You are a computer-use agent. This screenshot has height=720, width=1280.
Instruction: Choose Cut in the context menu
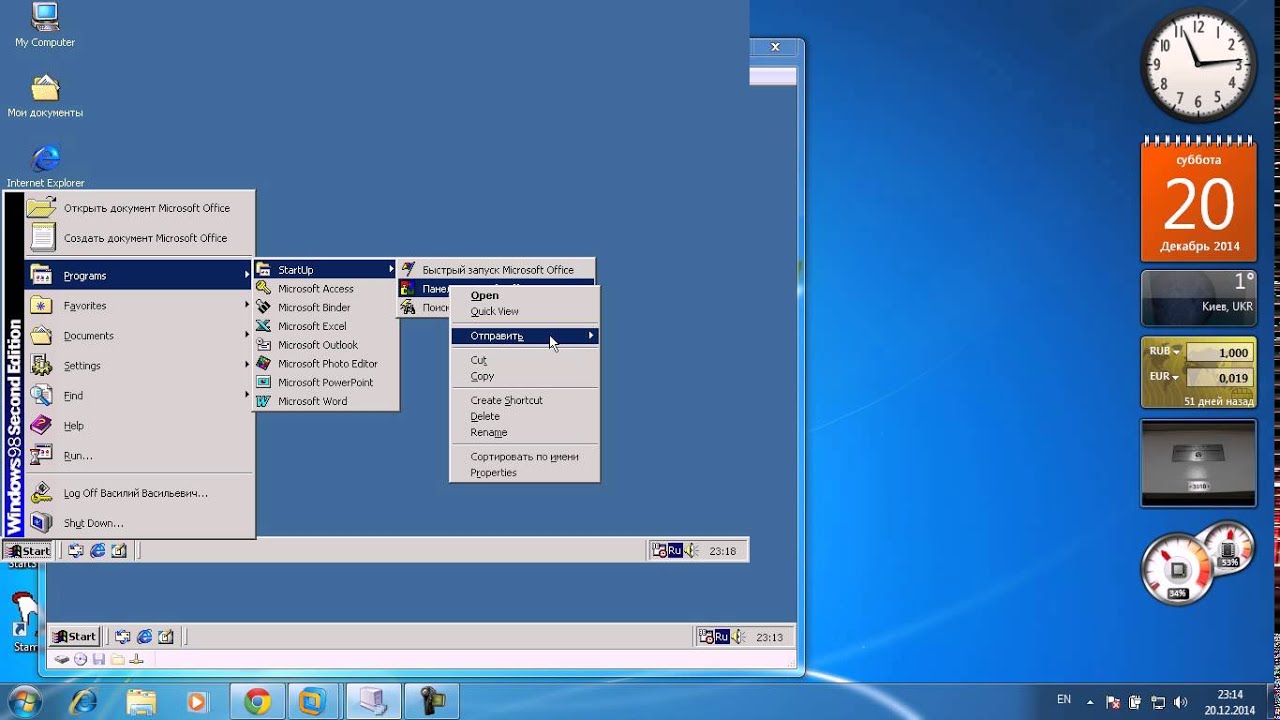click(x=524, y=360)
